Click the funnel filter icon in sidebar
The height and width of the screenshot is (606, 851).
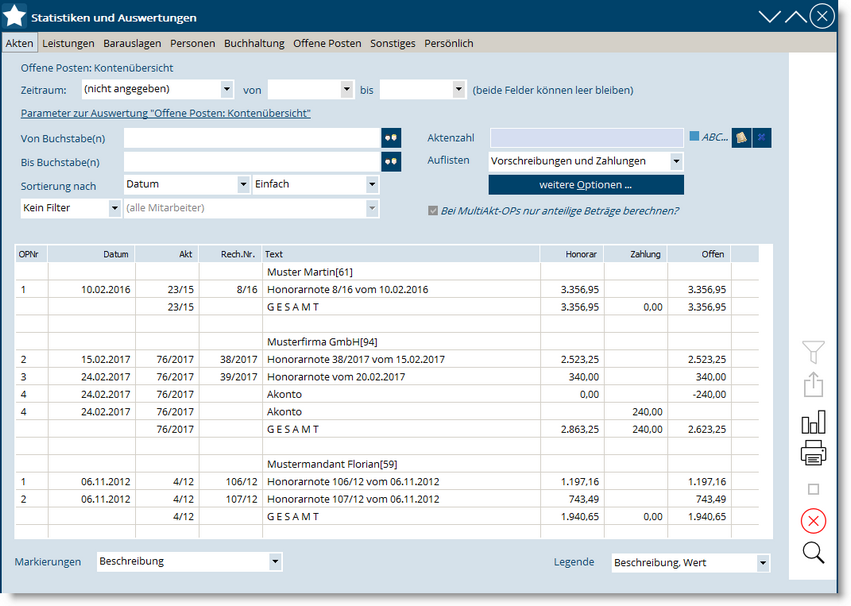tap(813, 352)
